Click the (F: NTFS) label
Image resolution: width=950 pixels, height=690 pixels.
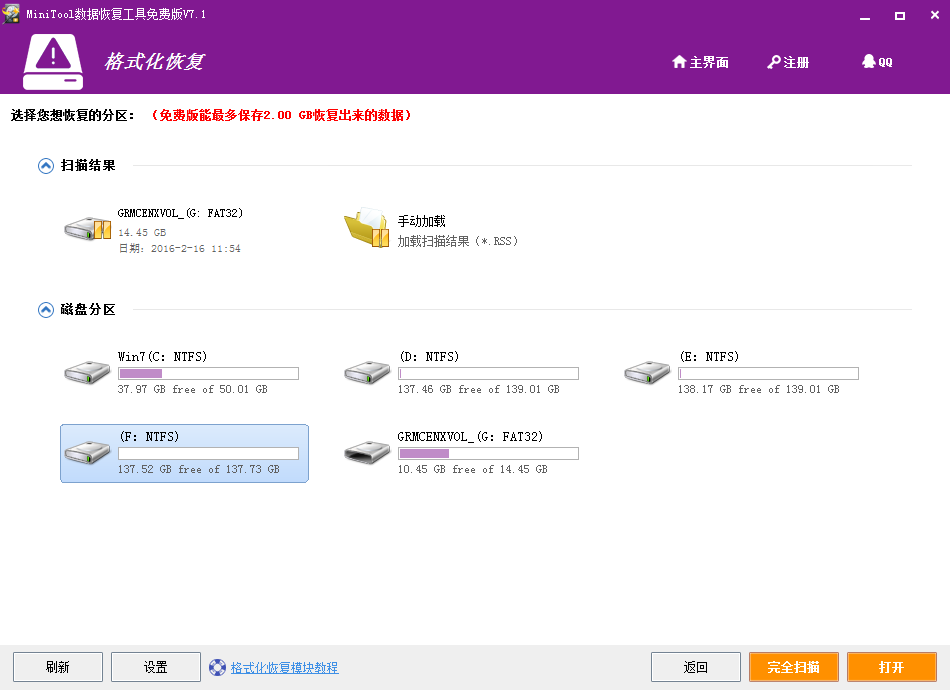149,436
